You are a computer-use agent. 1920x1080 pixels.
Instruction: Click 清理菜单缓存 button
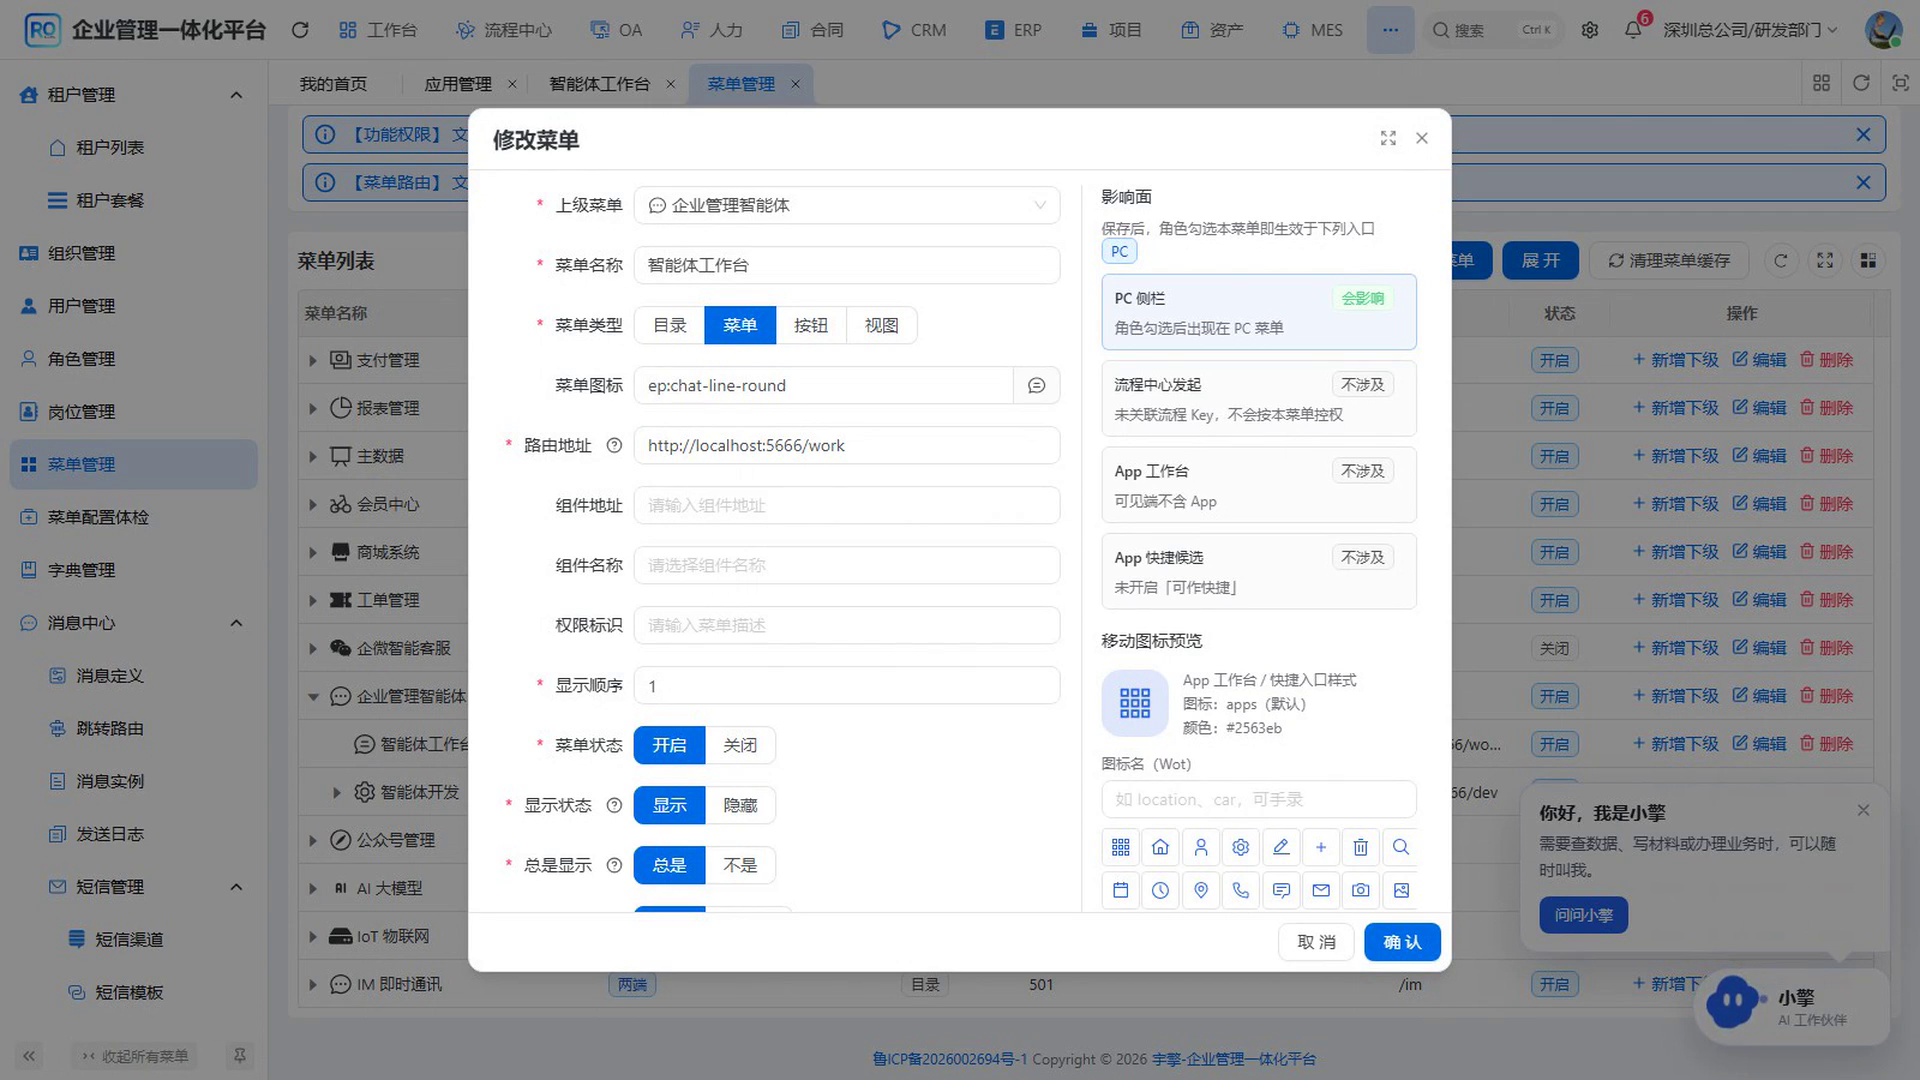pyautogui.click(x=1668, y=261)
